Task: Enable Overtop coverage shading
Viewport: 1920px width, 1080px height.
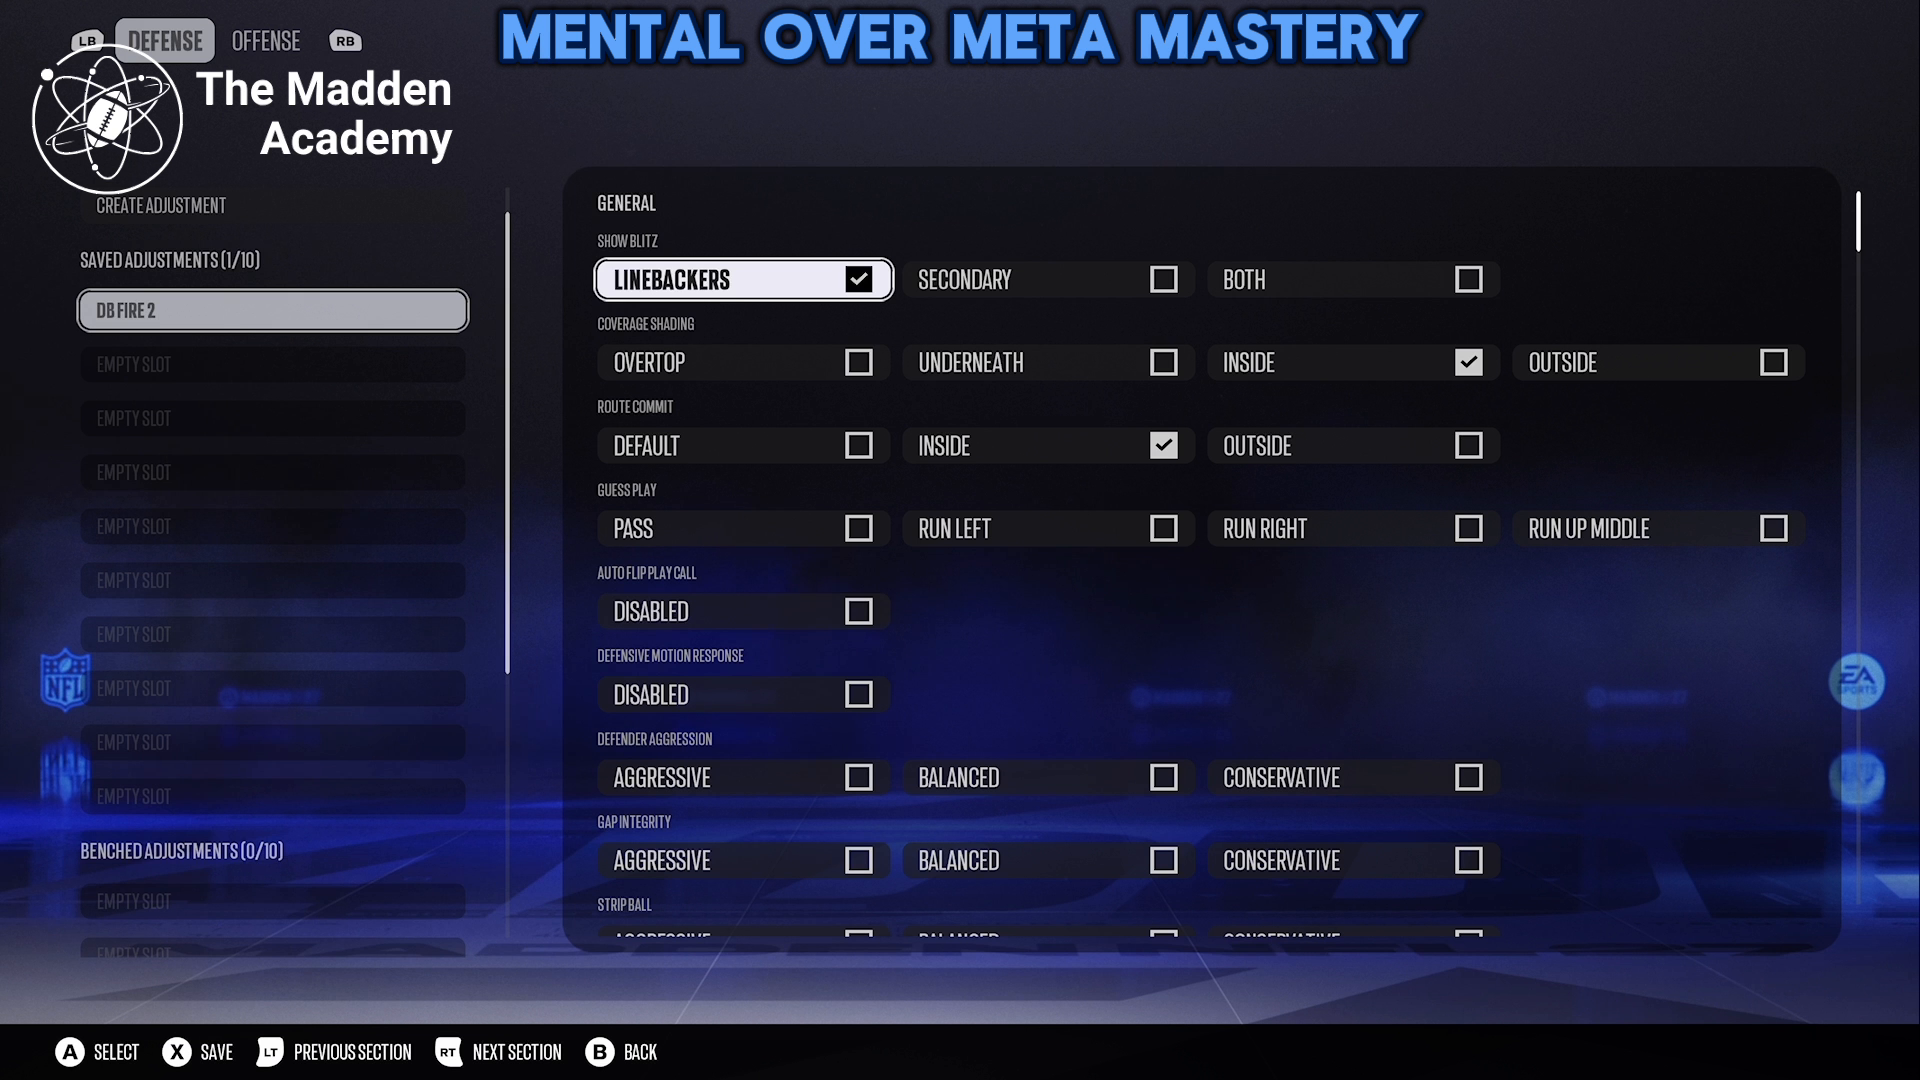Action: [x=744, y=363]
